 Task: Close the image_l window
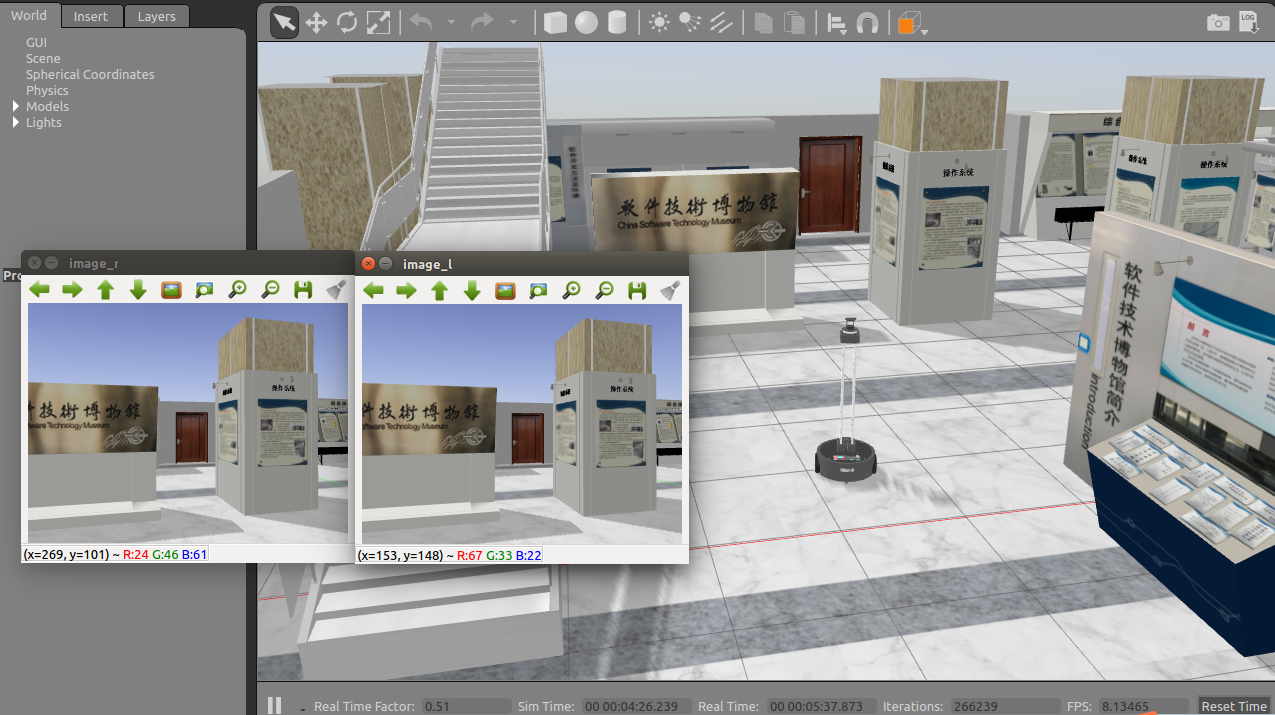click(x=368, y=263)
